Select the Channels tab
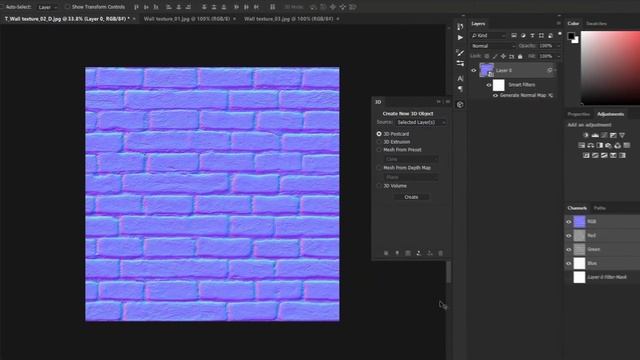This screenshot has width=640, height=360. [577, 208]
